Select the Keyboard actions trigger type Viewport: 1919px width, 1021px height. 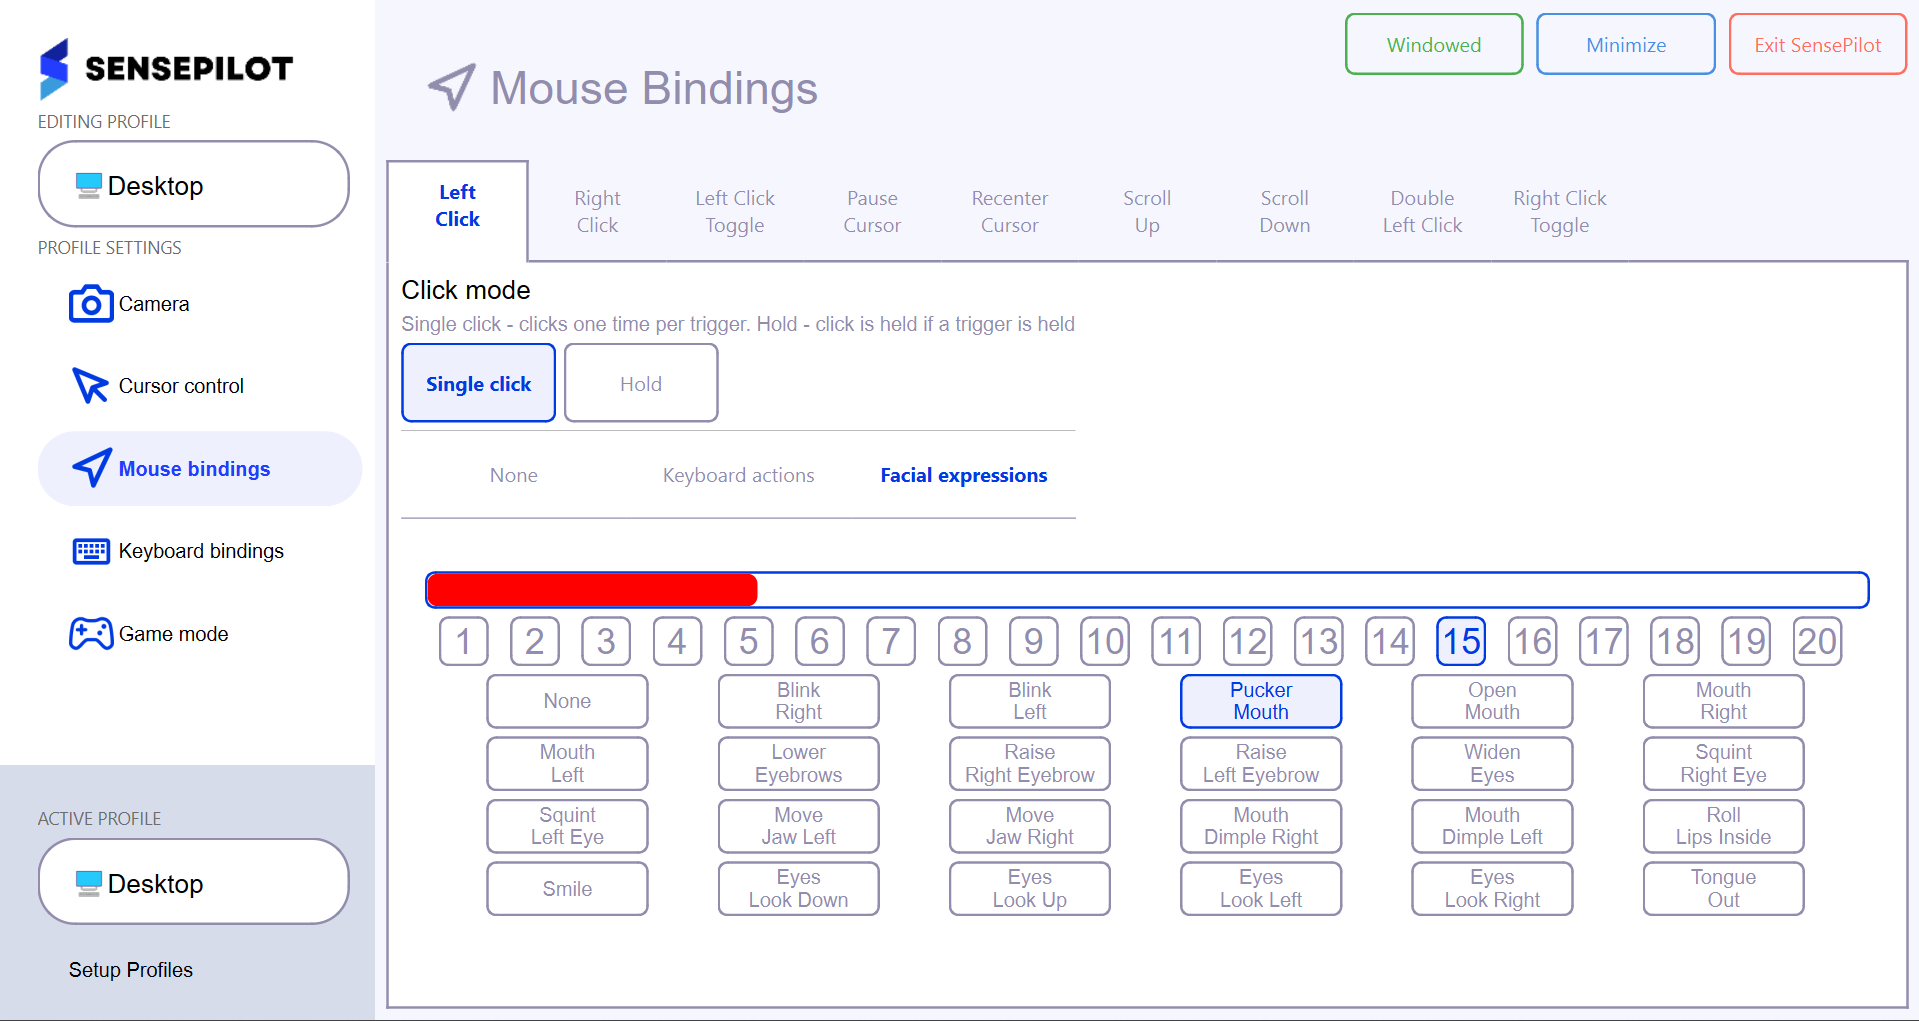738,475
